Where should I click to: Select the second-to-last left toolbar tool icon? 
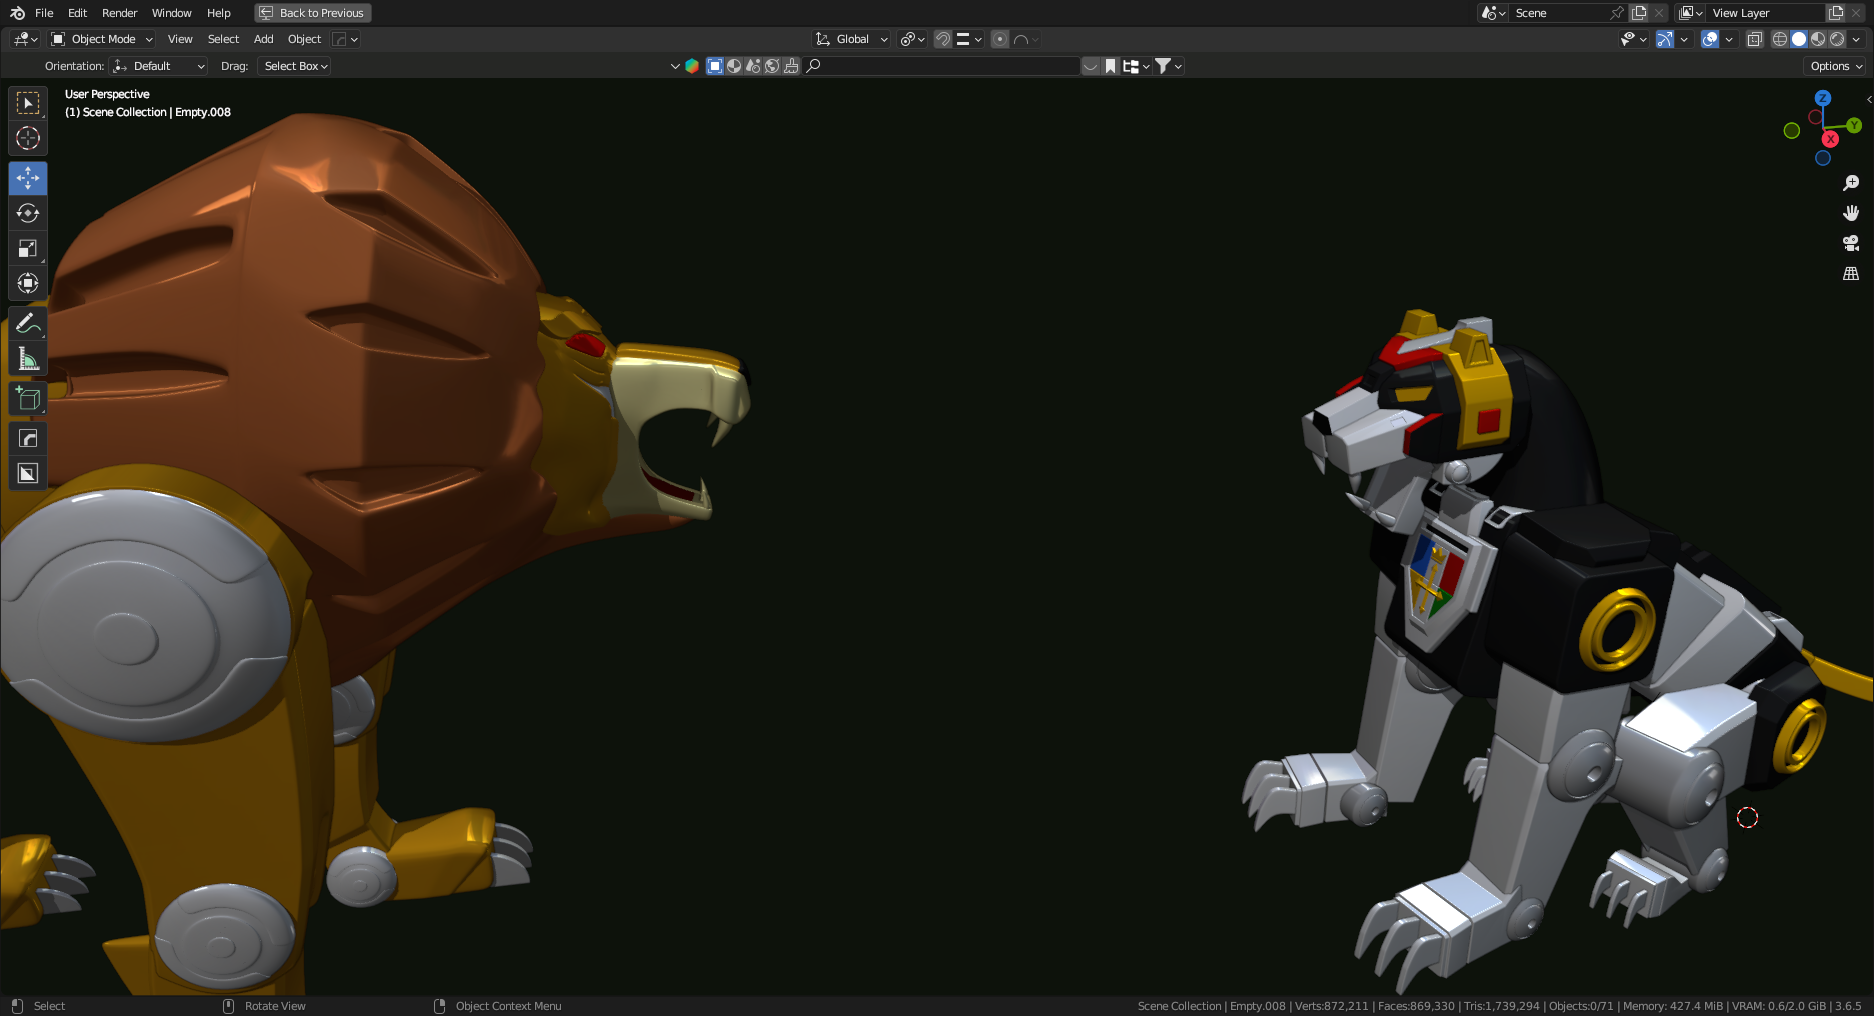click(x=28, y=438)
